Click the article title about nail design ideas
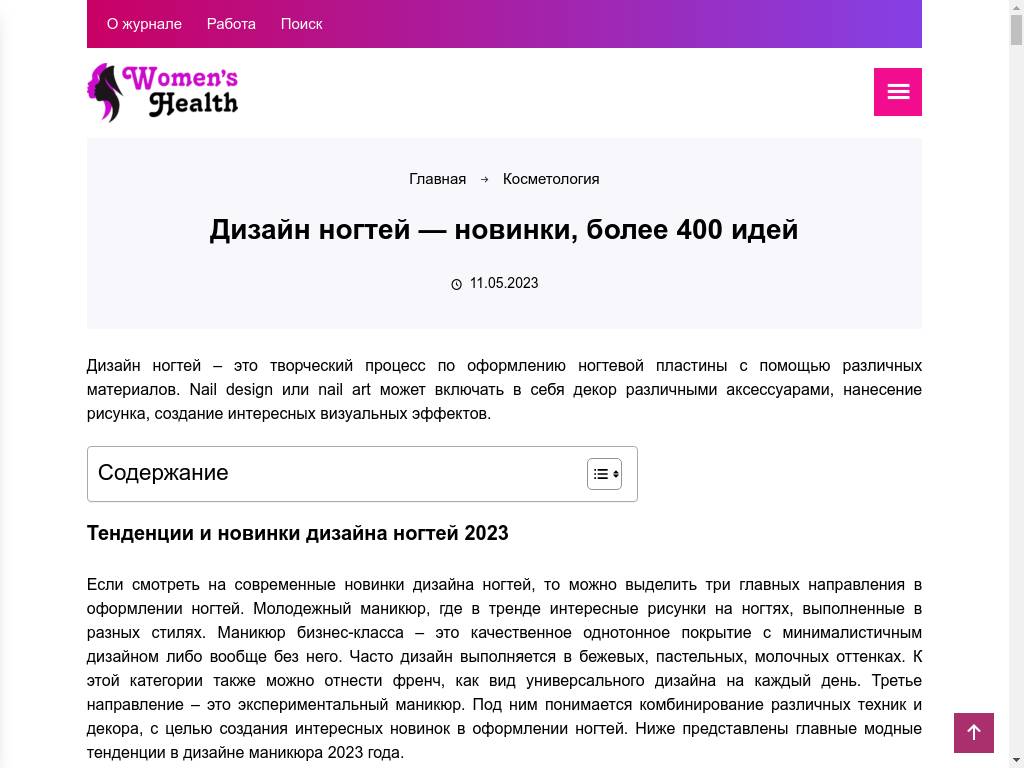 coord(503,229)
